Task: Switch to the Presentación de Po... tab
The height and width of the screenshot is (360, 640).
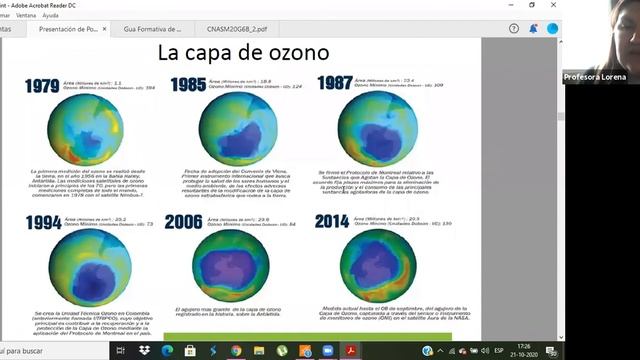Action: 68,29
